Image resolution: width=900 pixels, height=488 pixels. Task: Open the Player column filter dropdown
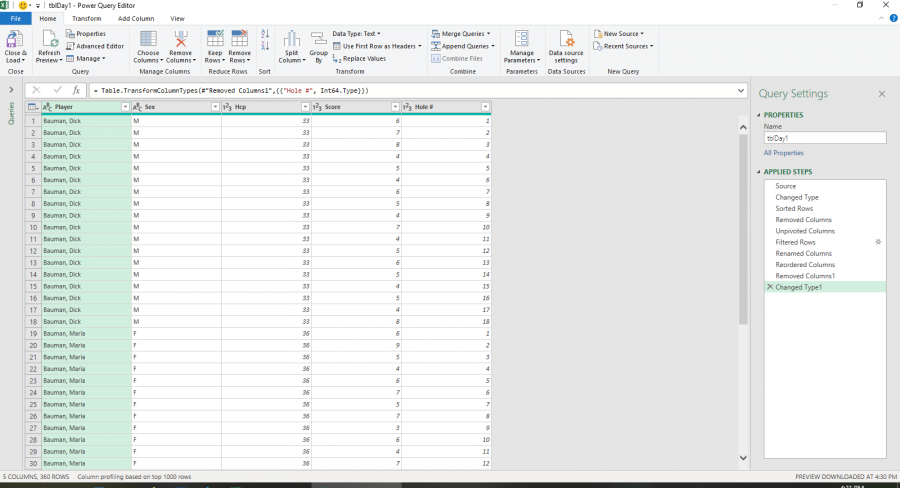[125, 107]
